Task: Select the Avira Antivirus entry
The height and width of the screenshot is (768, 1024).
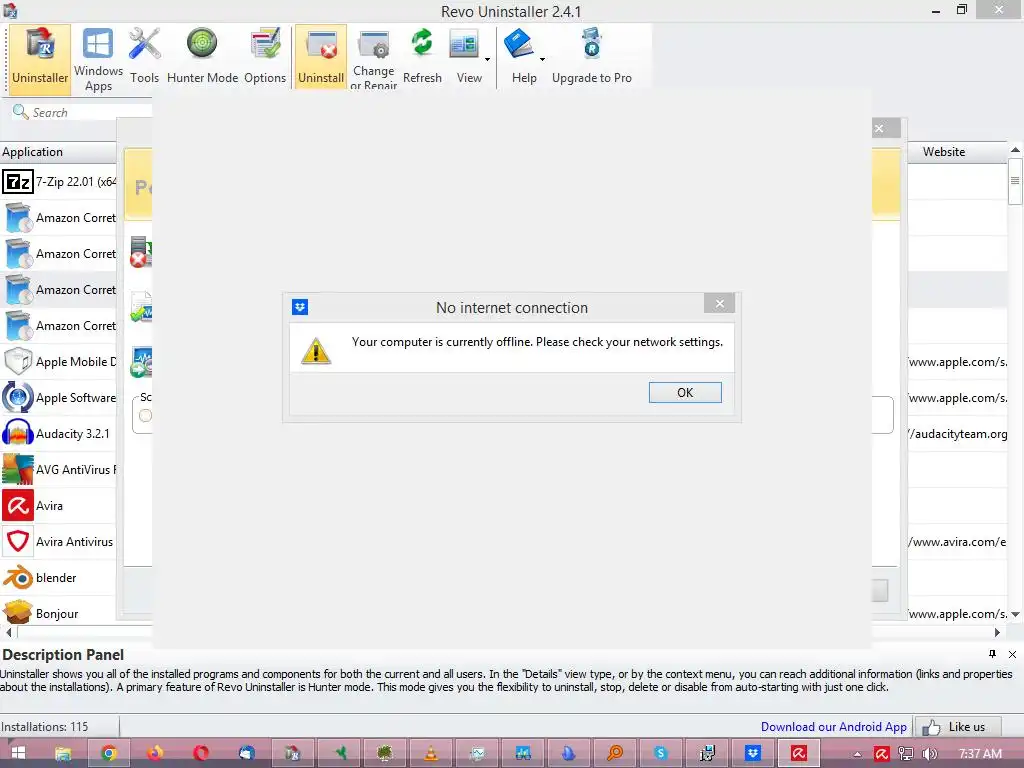Action: click(59, 541)
